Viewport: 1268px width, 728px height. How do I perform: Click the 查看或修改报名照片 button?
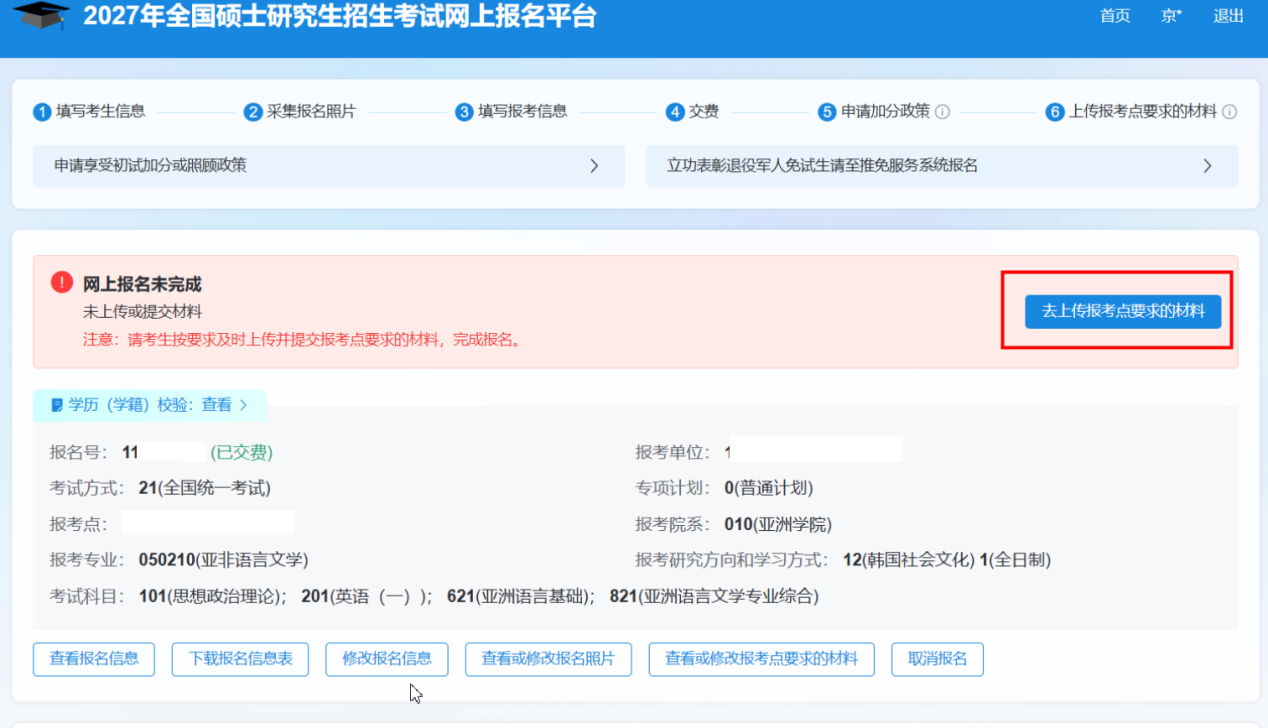click(548, 659)
